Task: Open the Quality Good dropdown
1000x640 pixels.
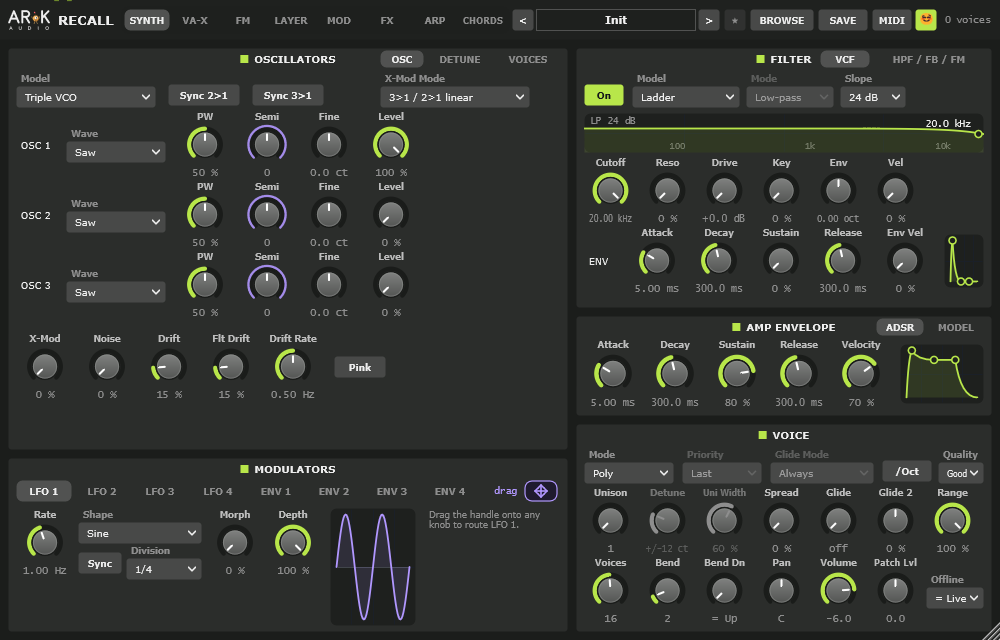Action: [x=962, y=474]
